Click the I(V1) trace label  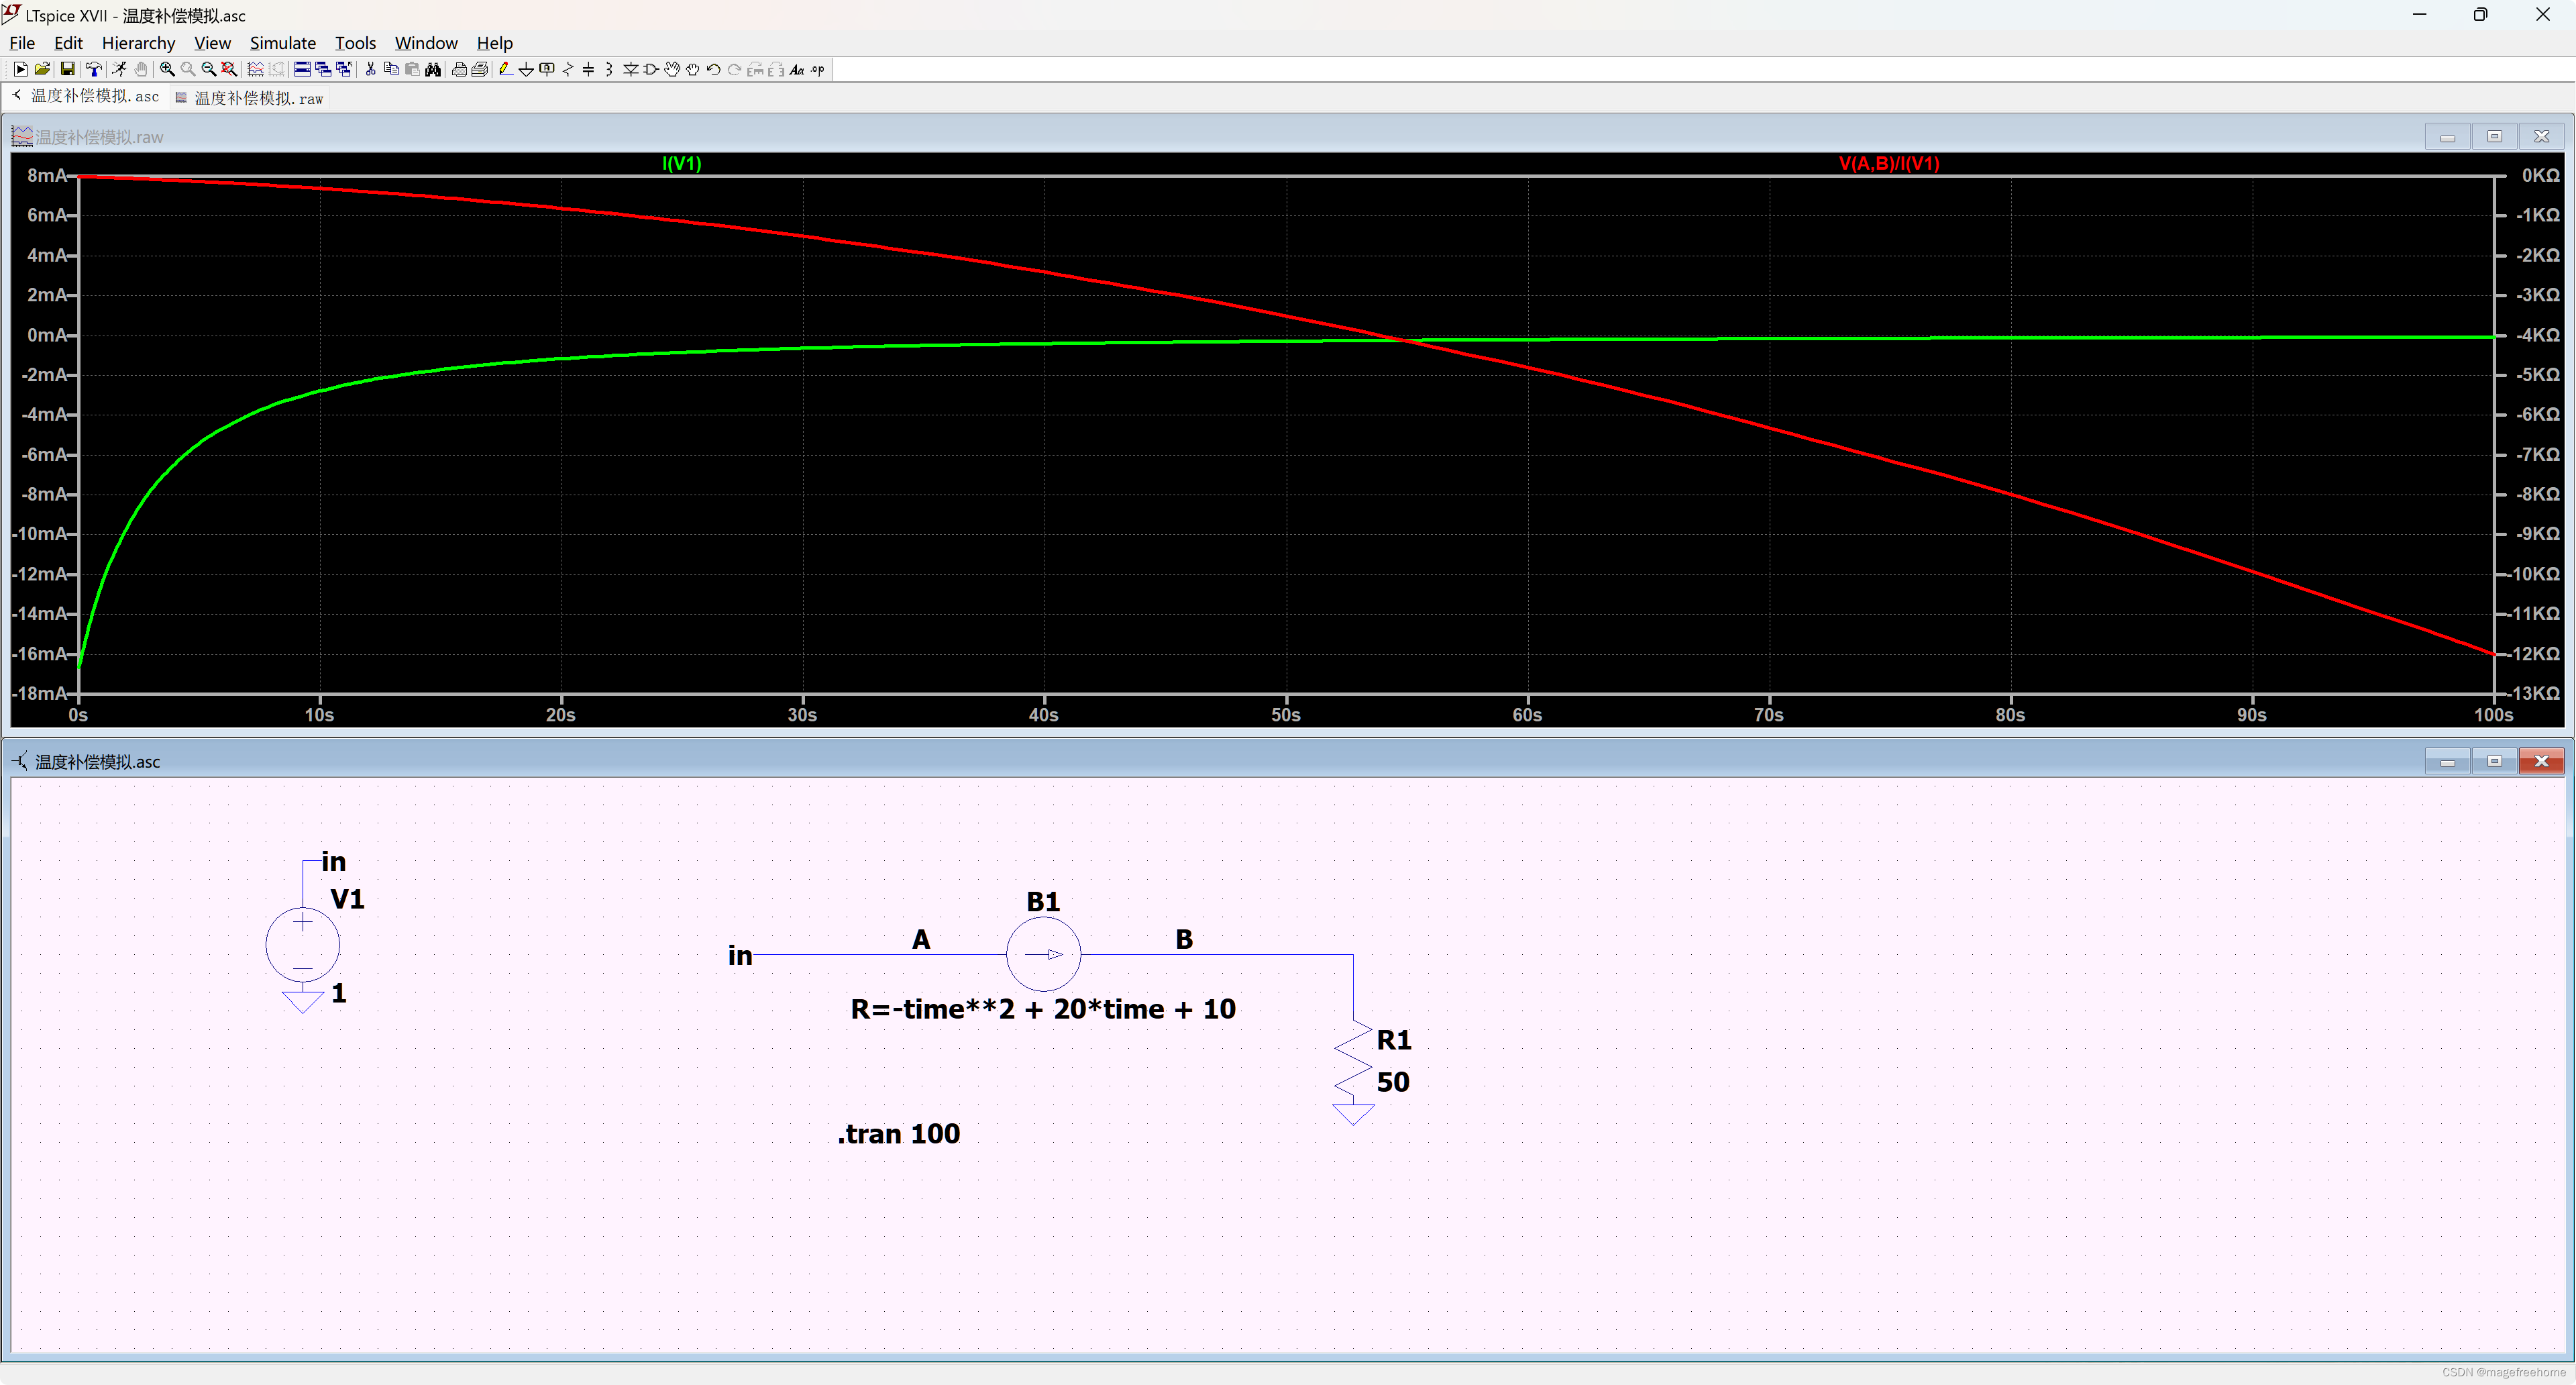[681, 163]
